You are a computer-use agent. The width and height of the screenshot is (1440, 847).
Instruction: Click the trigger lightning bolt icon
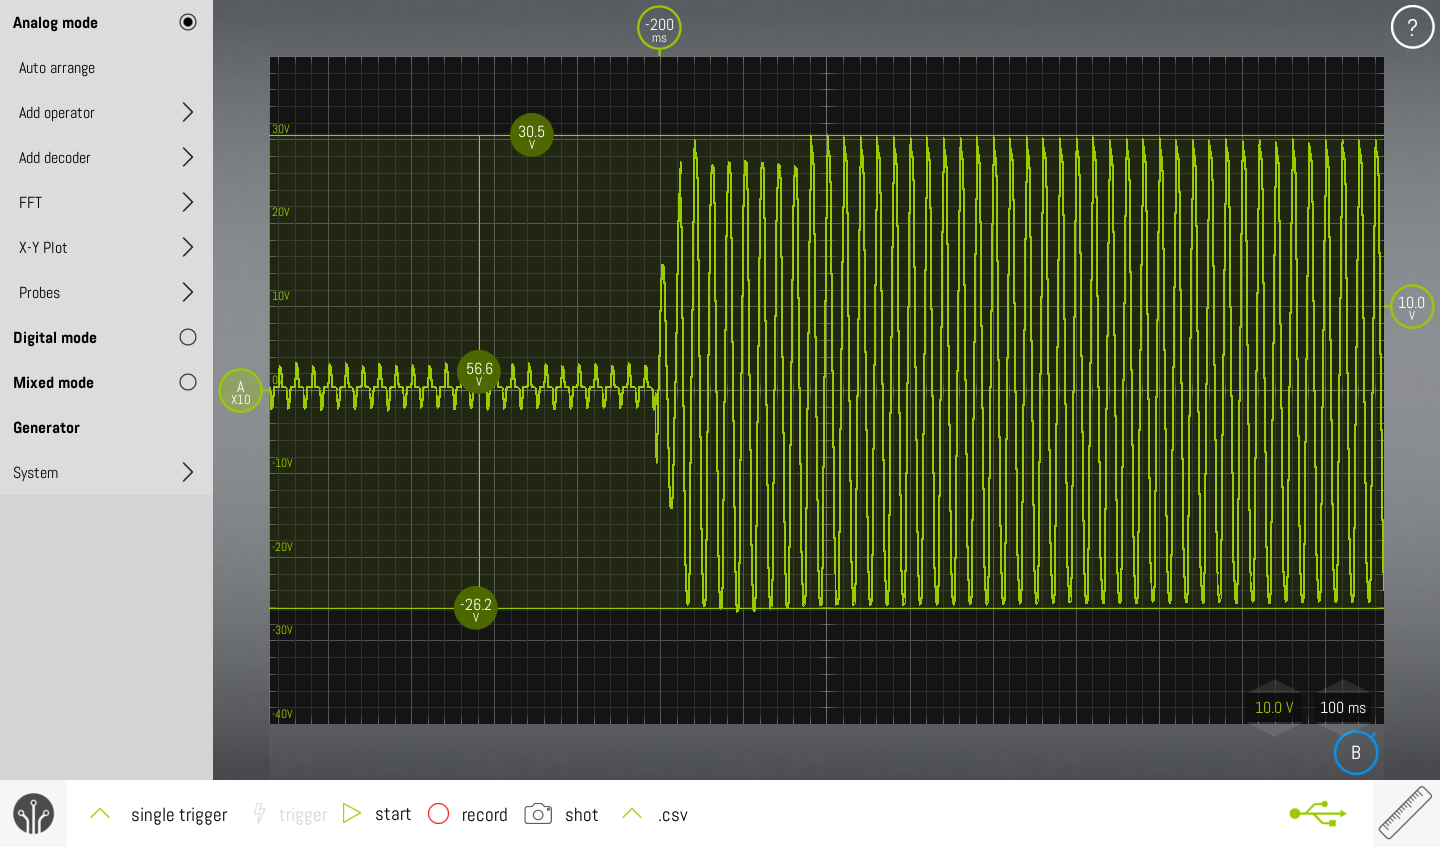tap(259, 813)
